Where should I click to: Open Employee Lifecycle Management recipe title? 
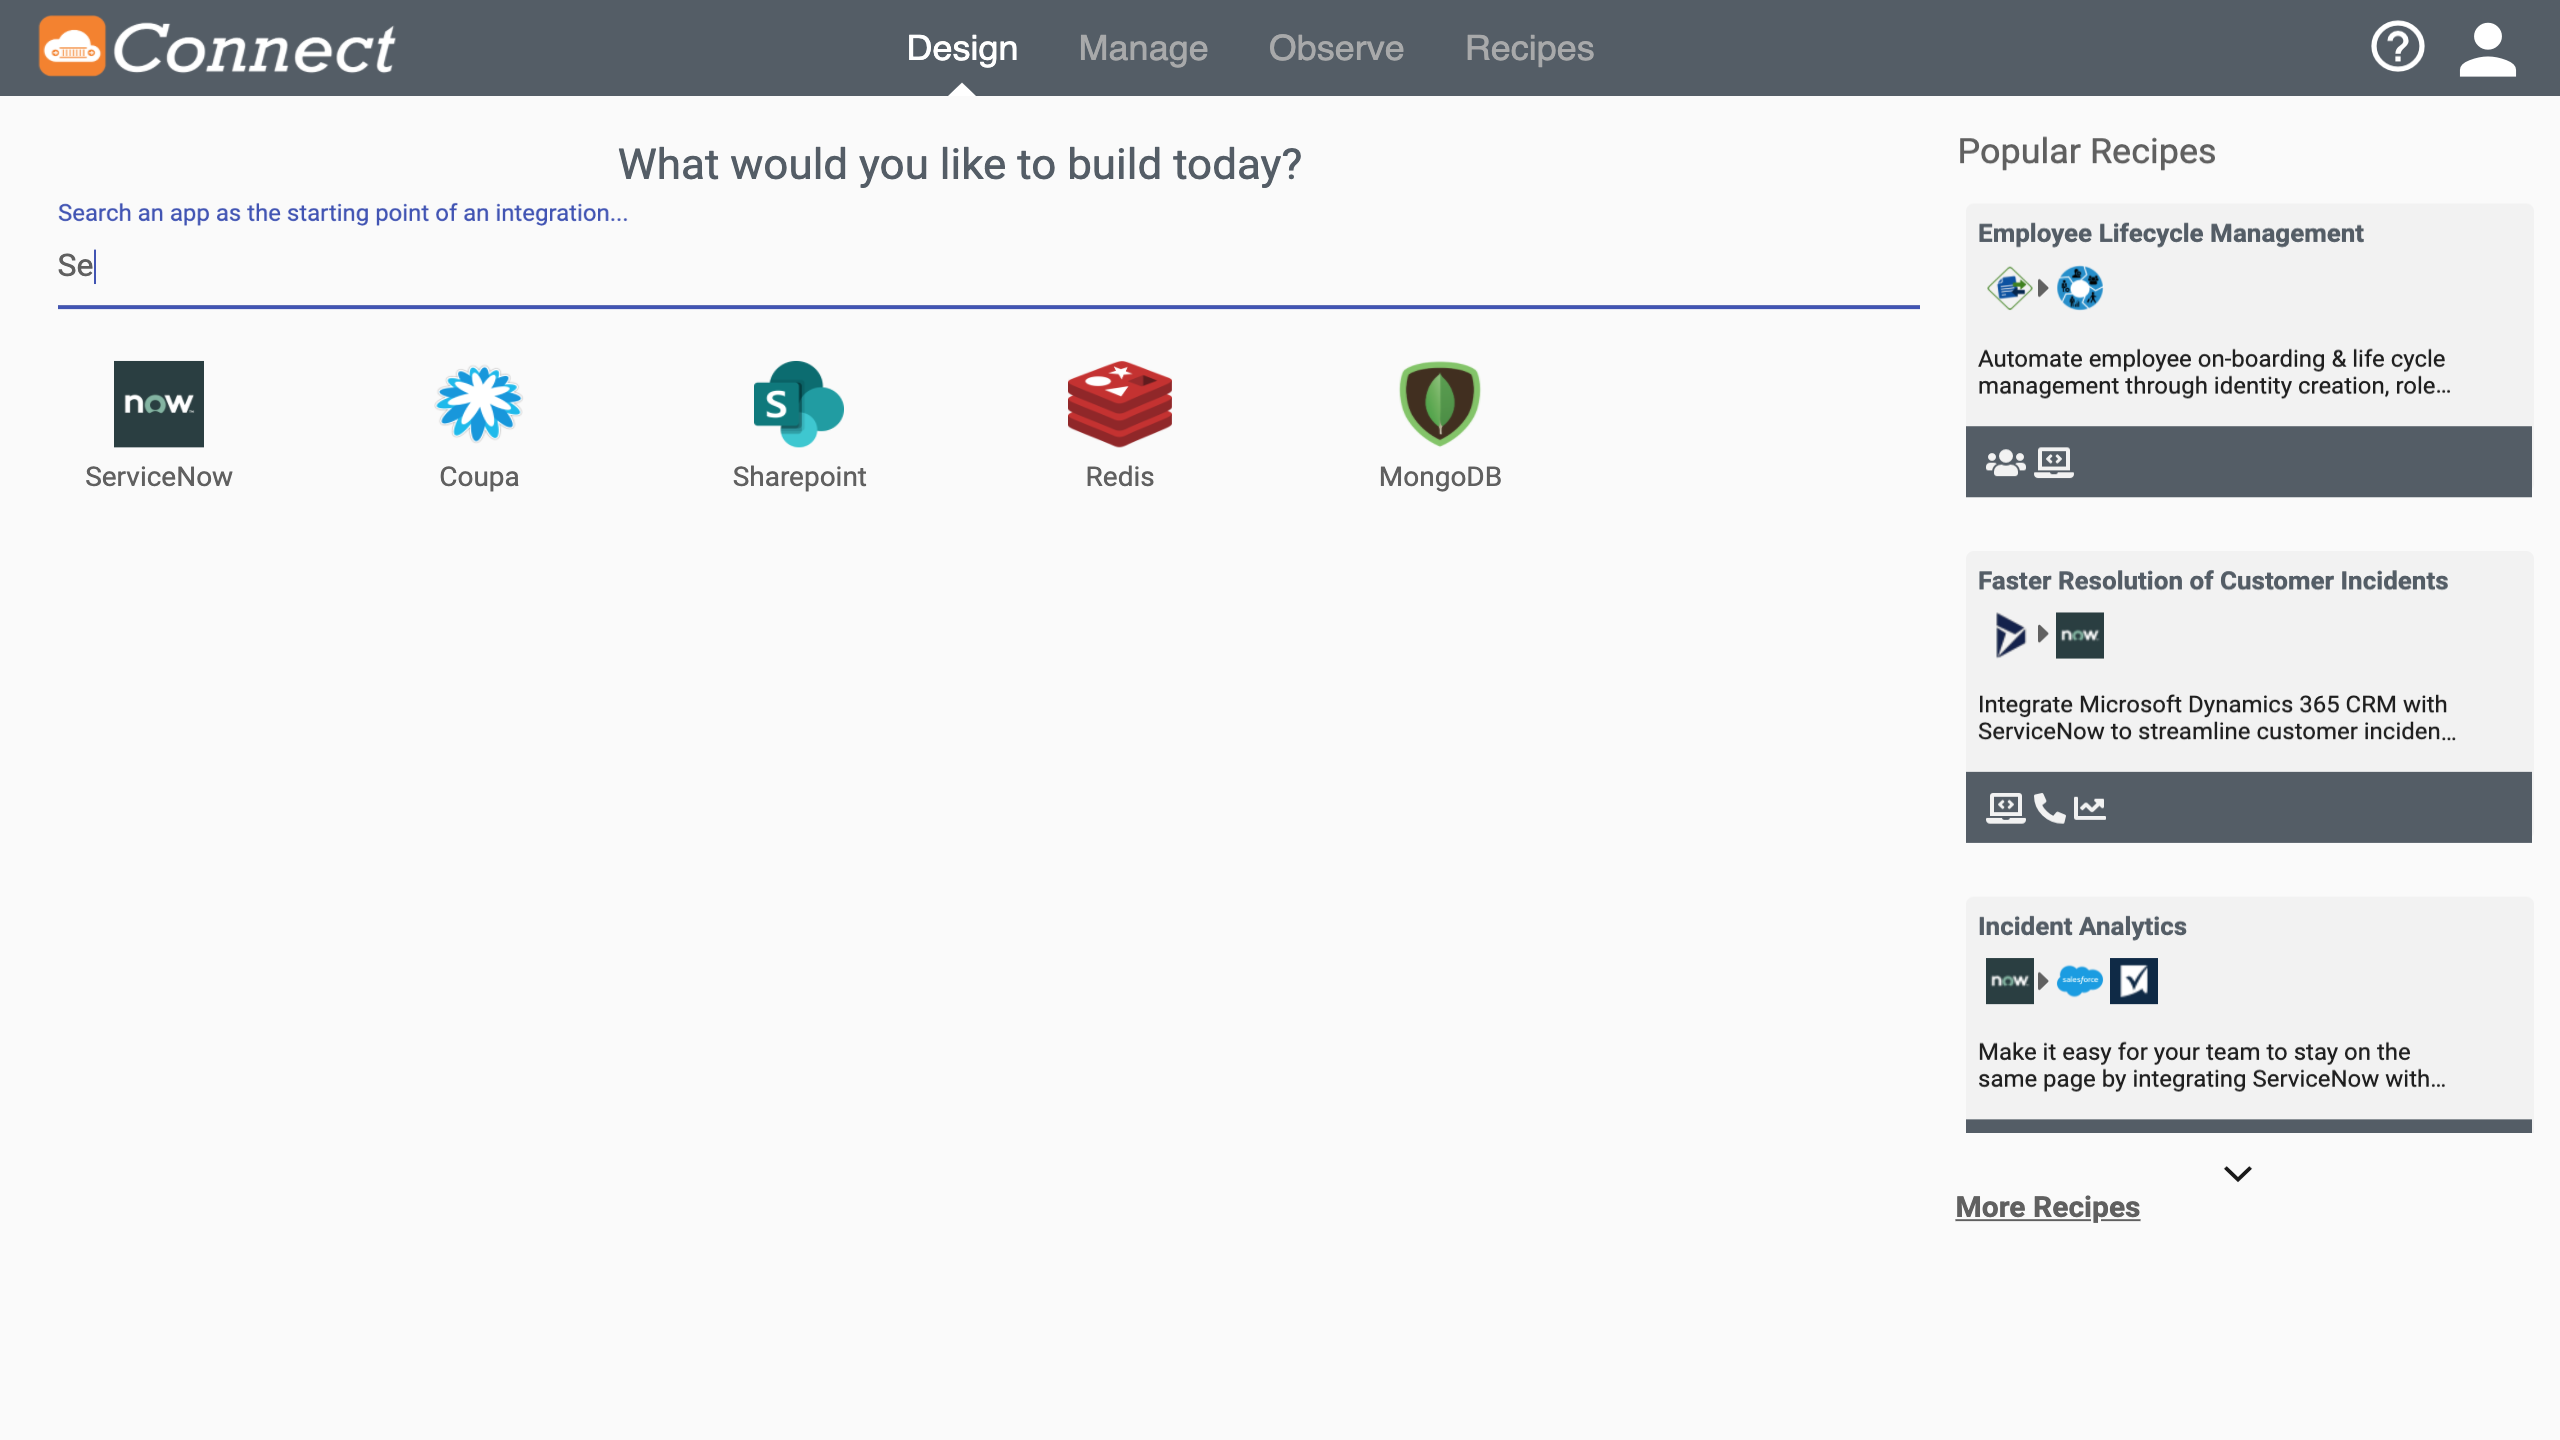2170,233
